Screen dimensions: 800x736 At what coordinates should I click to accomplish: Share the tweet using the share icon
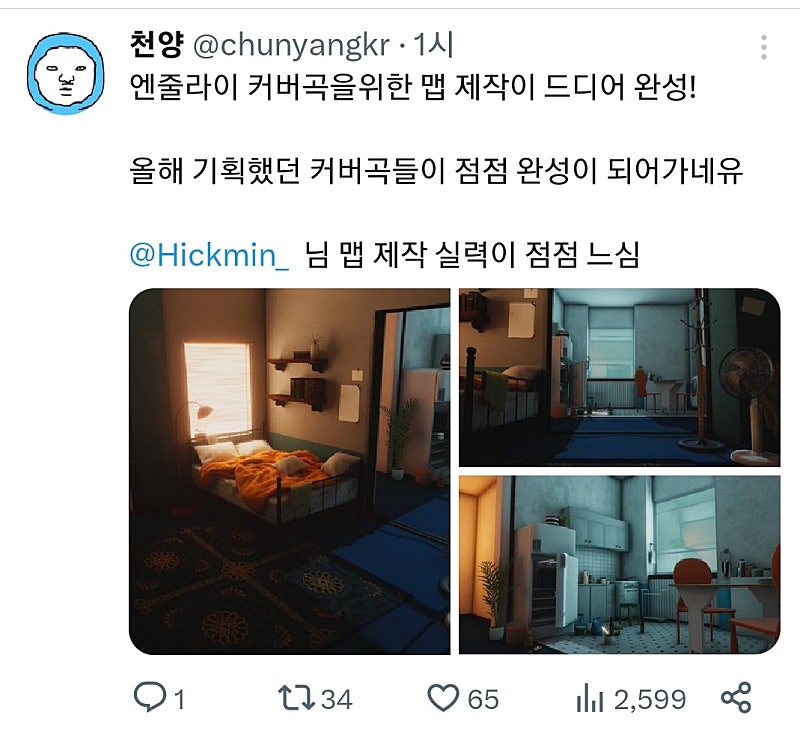pos(736,697)
